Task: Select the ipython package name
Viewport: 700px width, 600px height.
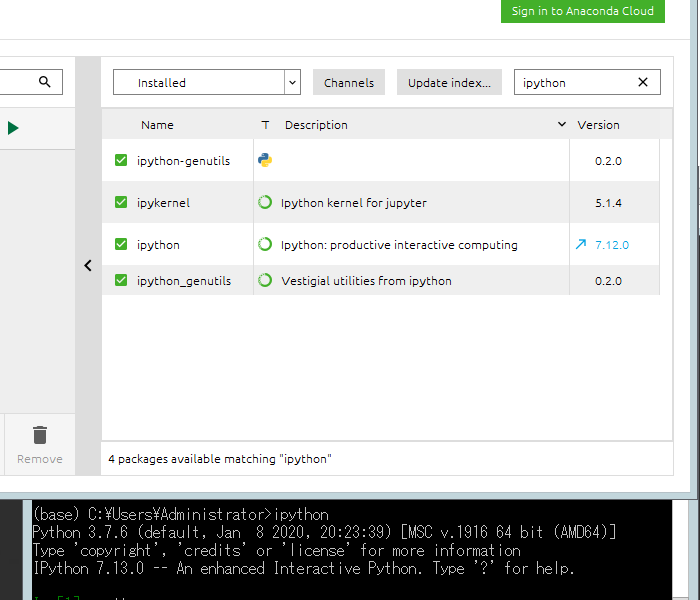Action: pos(158,245)
